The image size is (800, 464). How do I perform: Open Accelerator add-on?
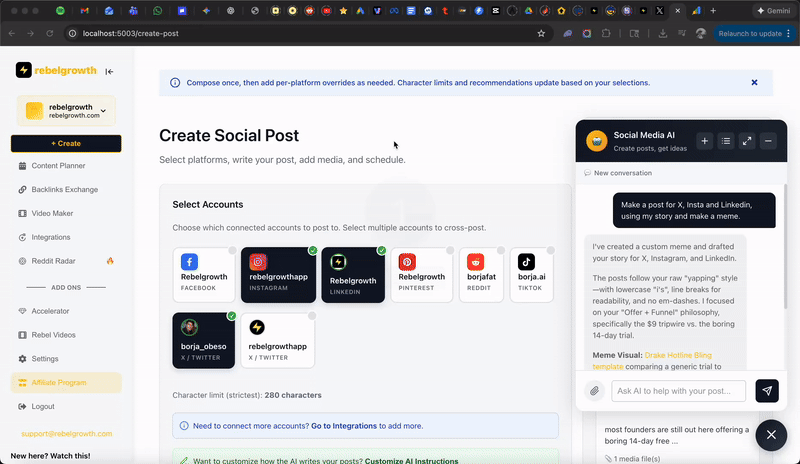pyautogui.click(x=50, y=311)
